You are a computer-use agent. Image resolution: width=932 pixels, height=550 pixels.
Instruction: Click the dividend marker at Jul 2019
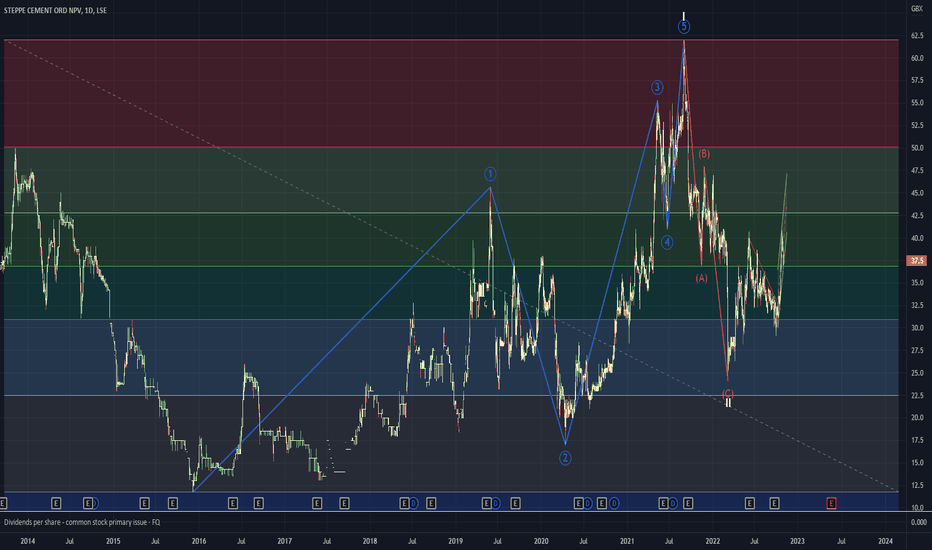point(496,504)
